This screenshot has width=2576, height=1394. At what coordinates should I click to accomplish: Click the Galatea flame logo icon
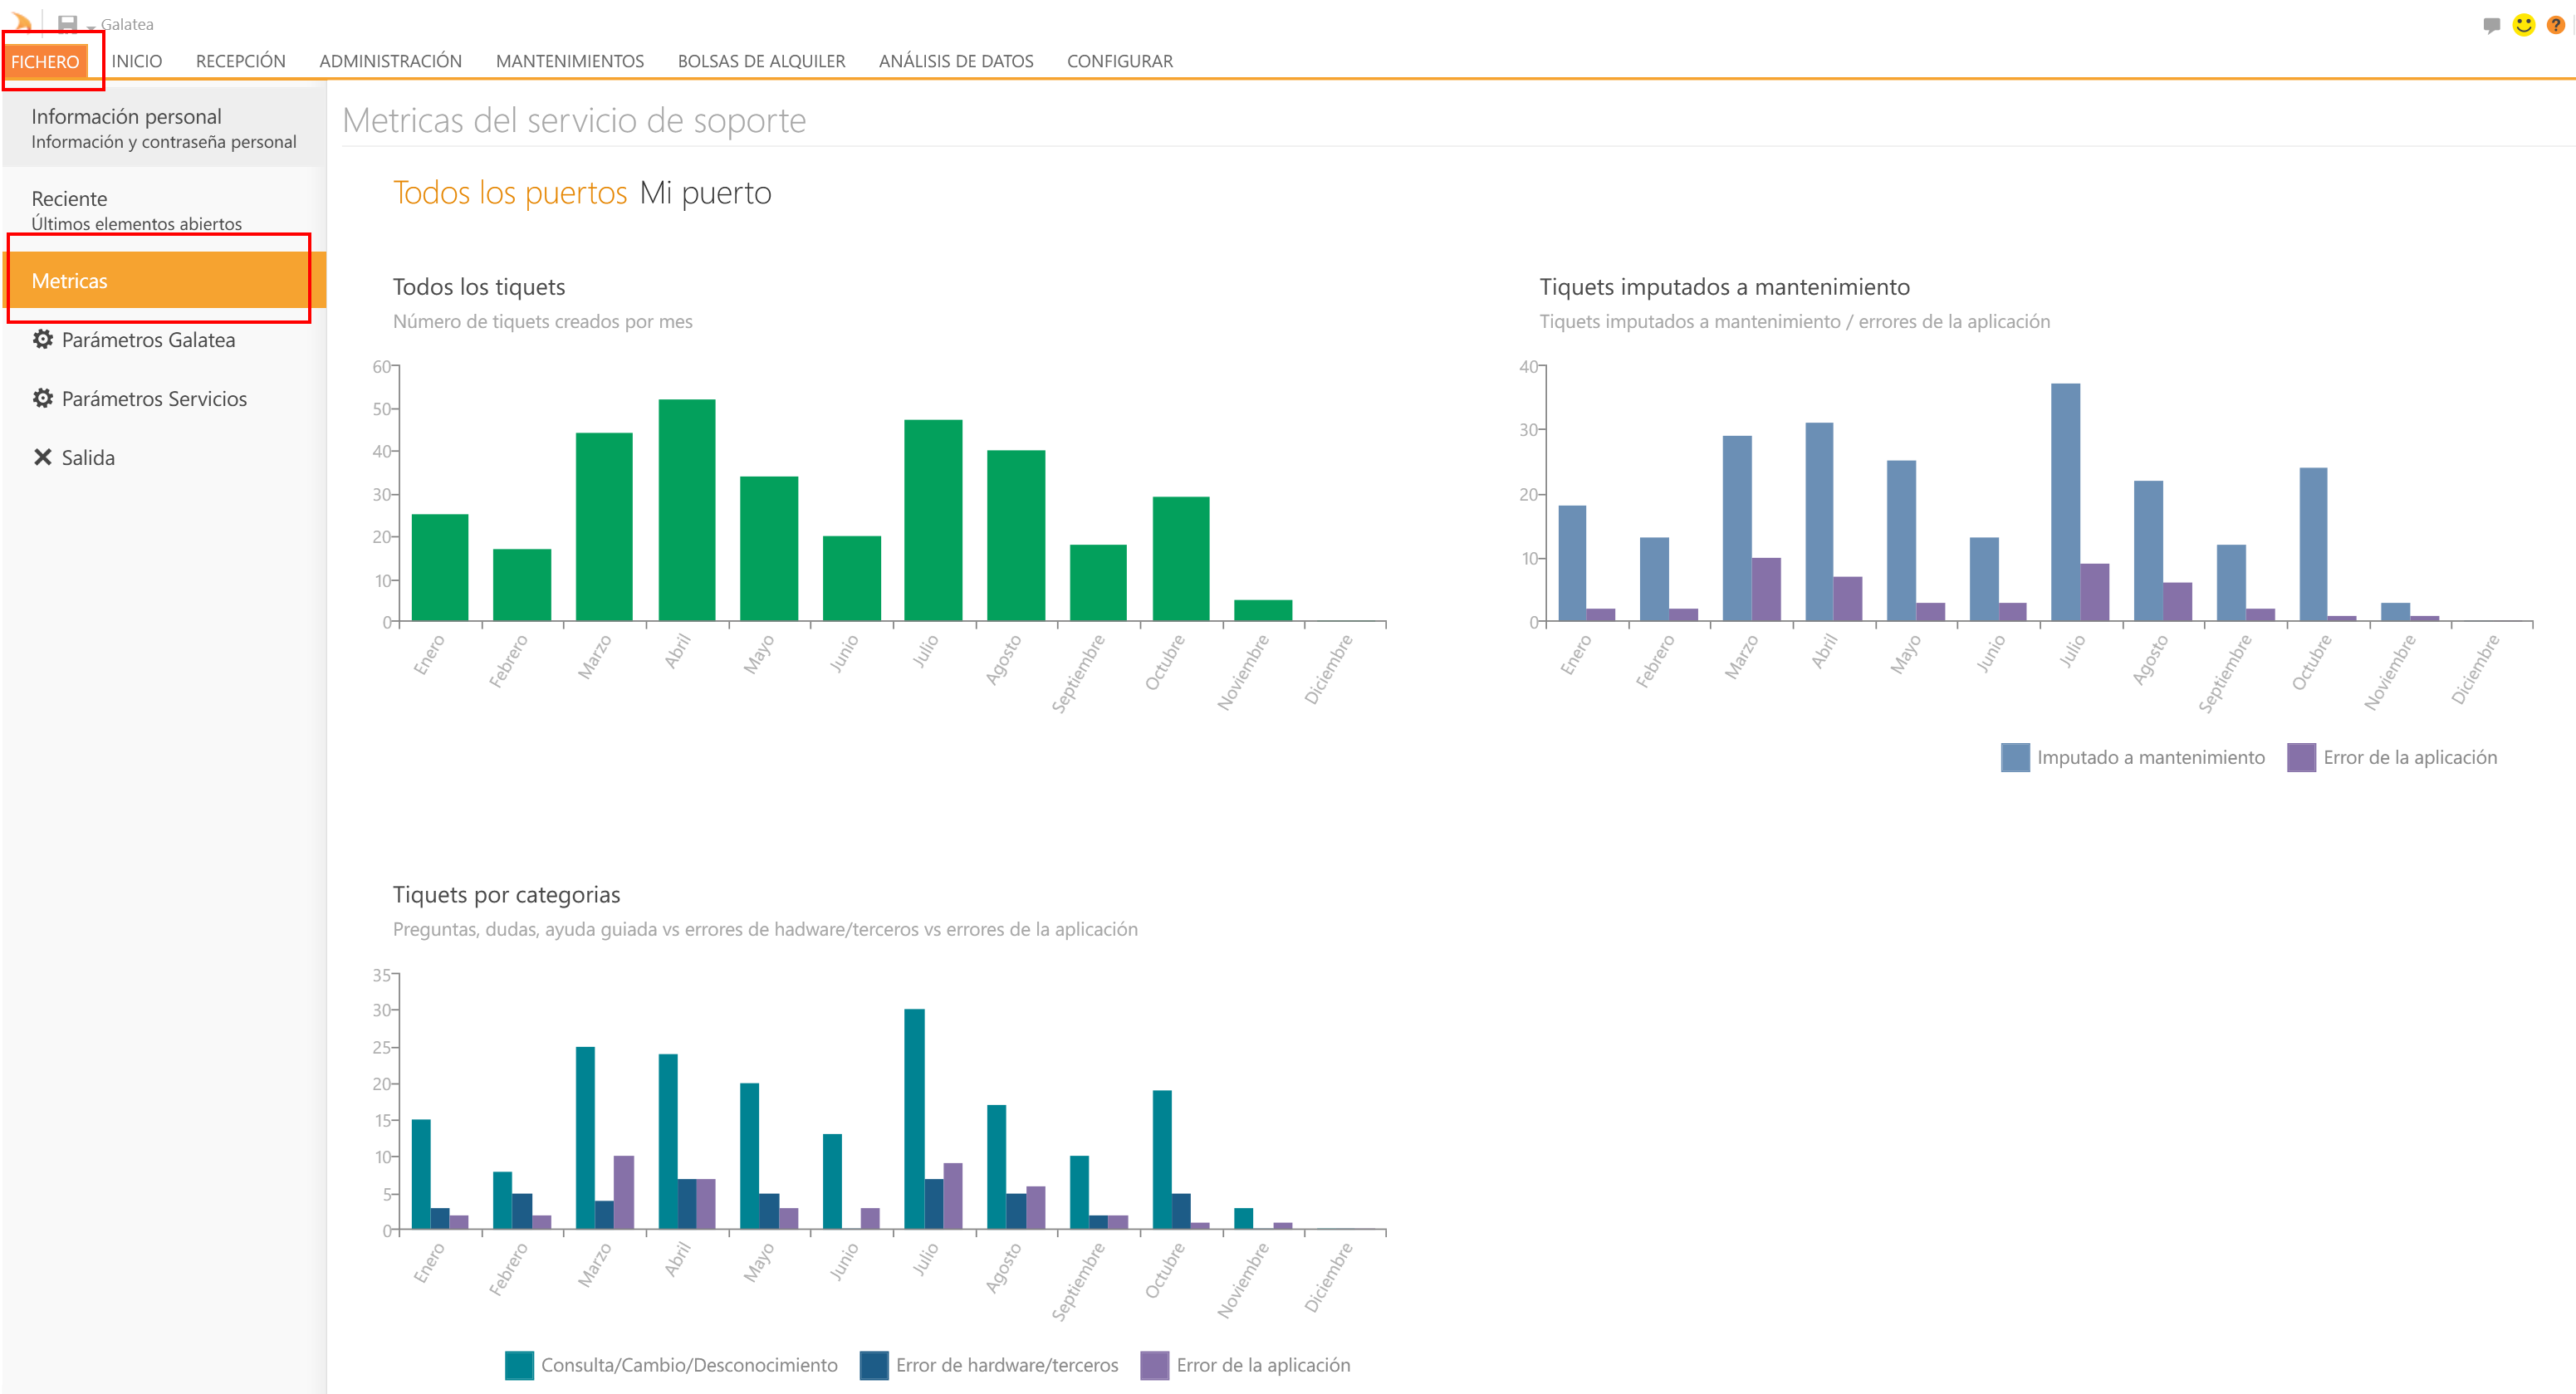[x=20, y=22]
